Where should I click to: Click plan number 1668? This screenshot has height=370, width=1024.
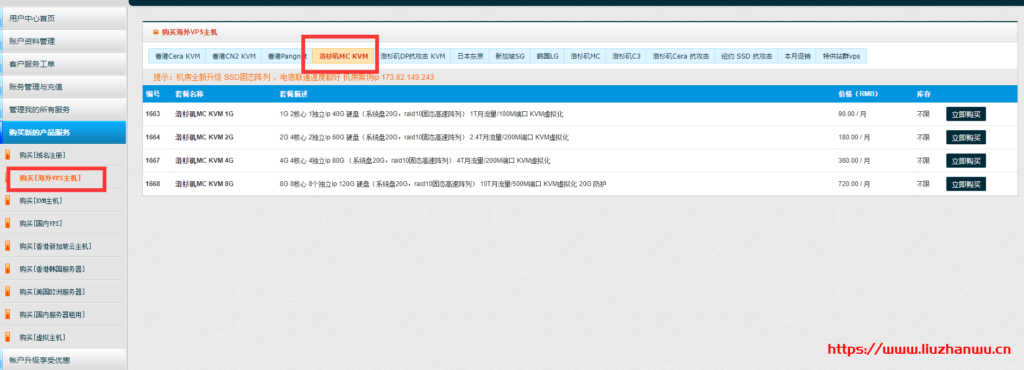point(153,184)
